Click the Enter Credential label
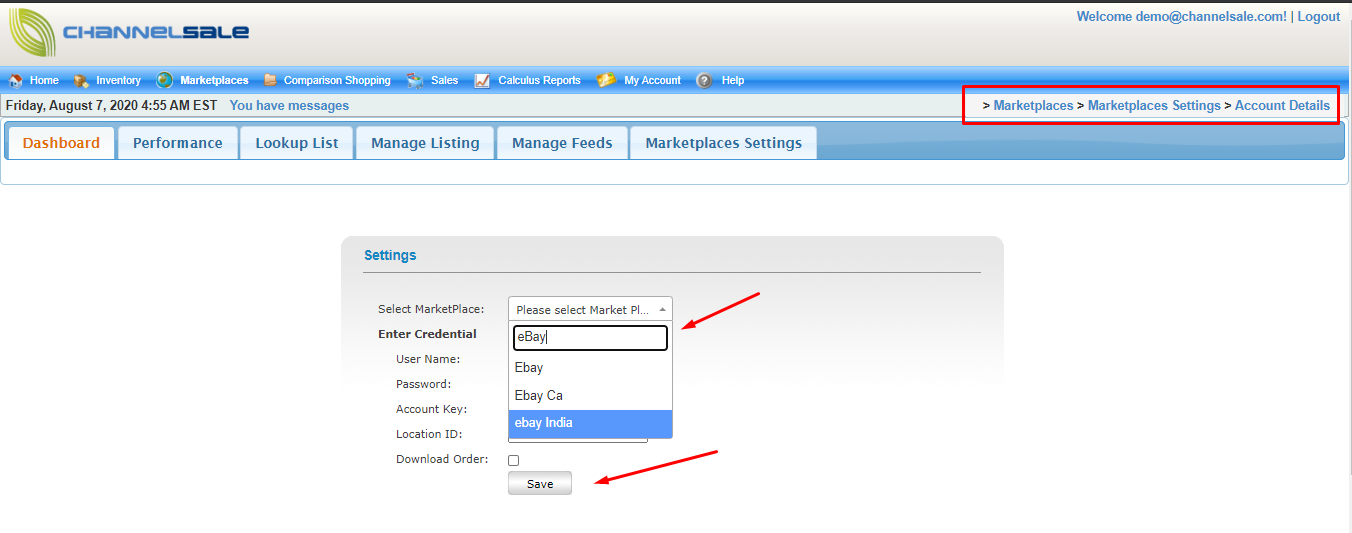Screen dimensions: 1352x533 427,334
